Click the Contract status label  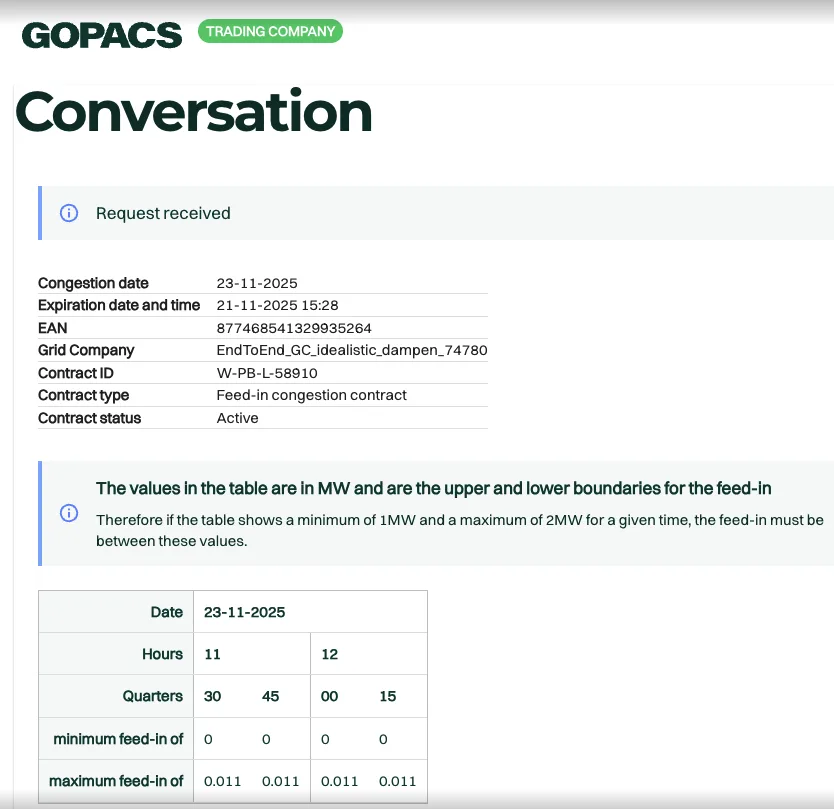click(89, 418)
